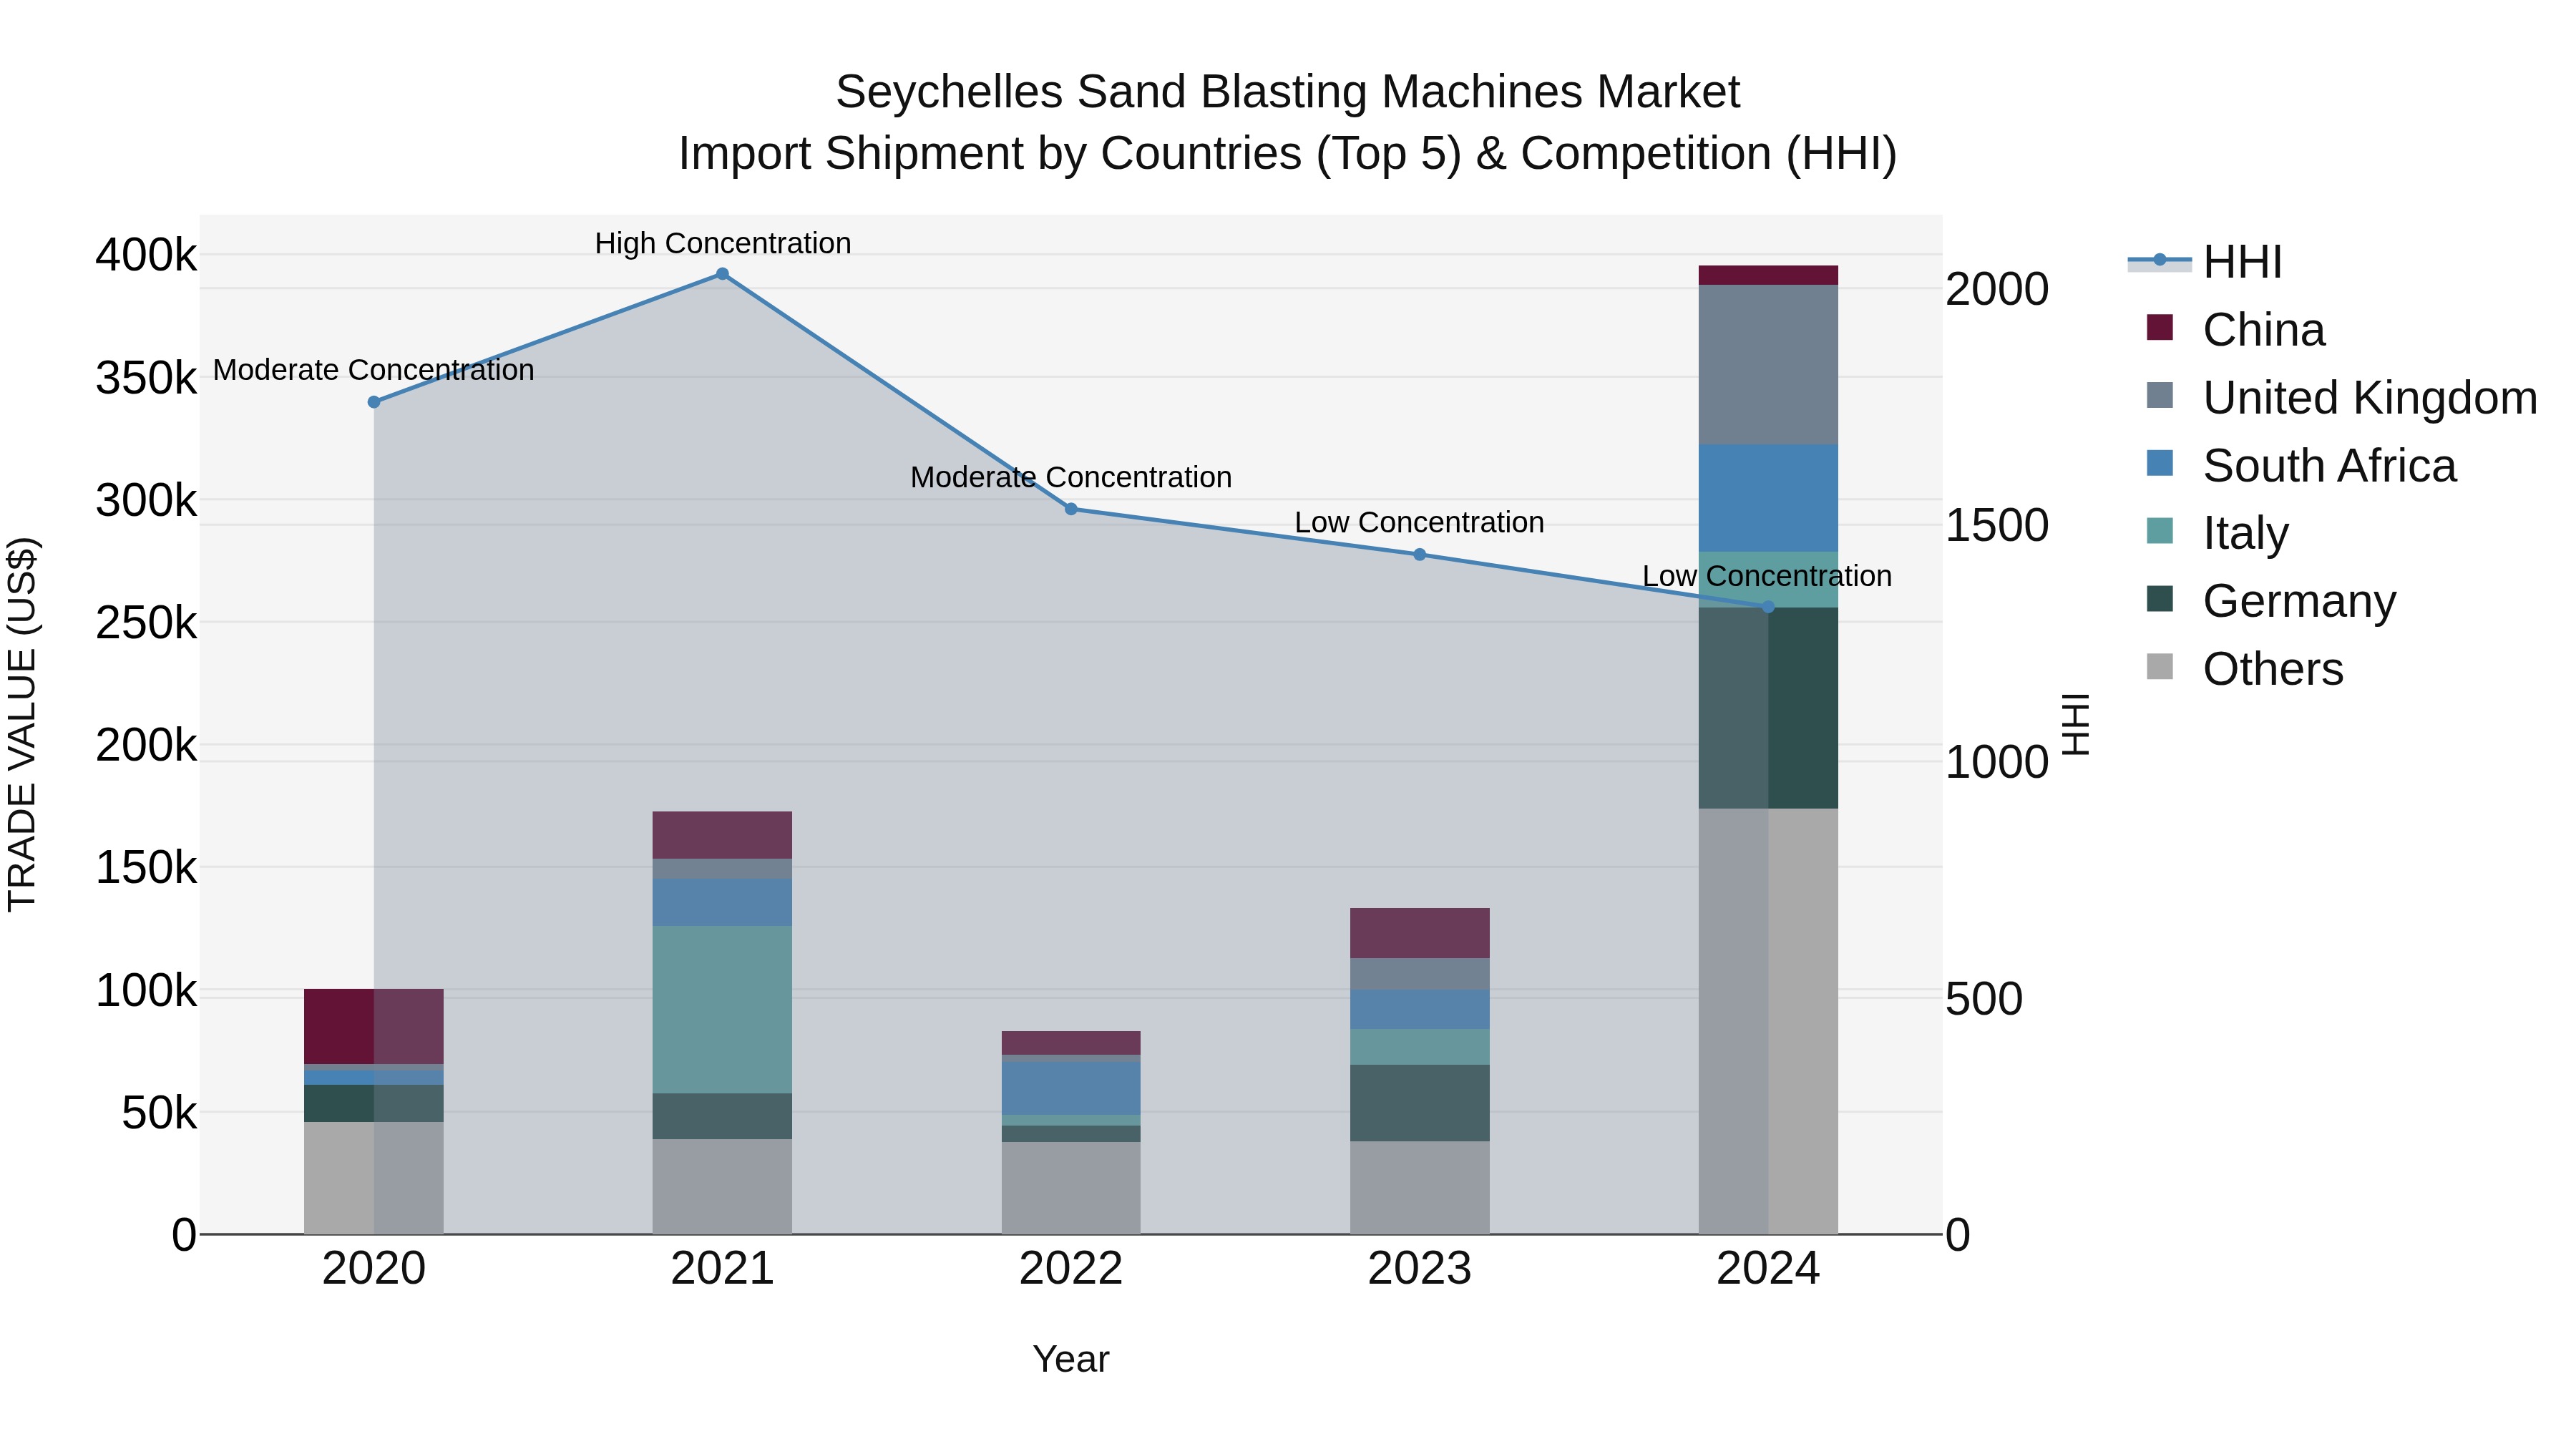Toggle the HHI legend entry
The image size is (2576, 1449).
tap(2205, 262)
